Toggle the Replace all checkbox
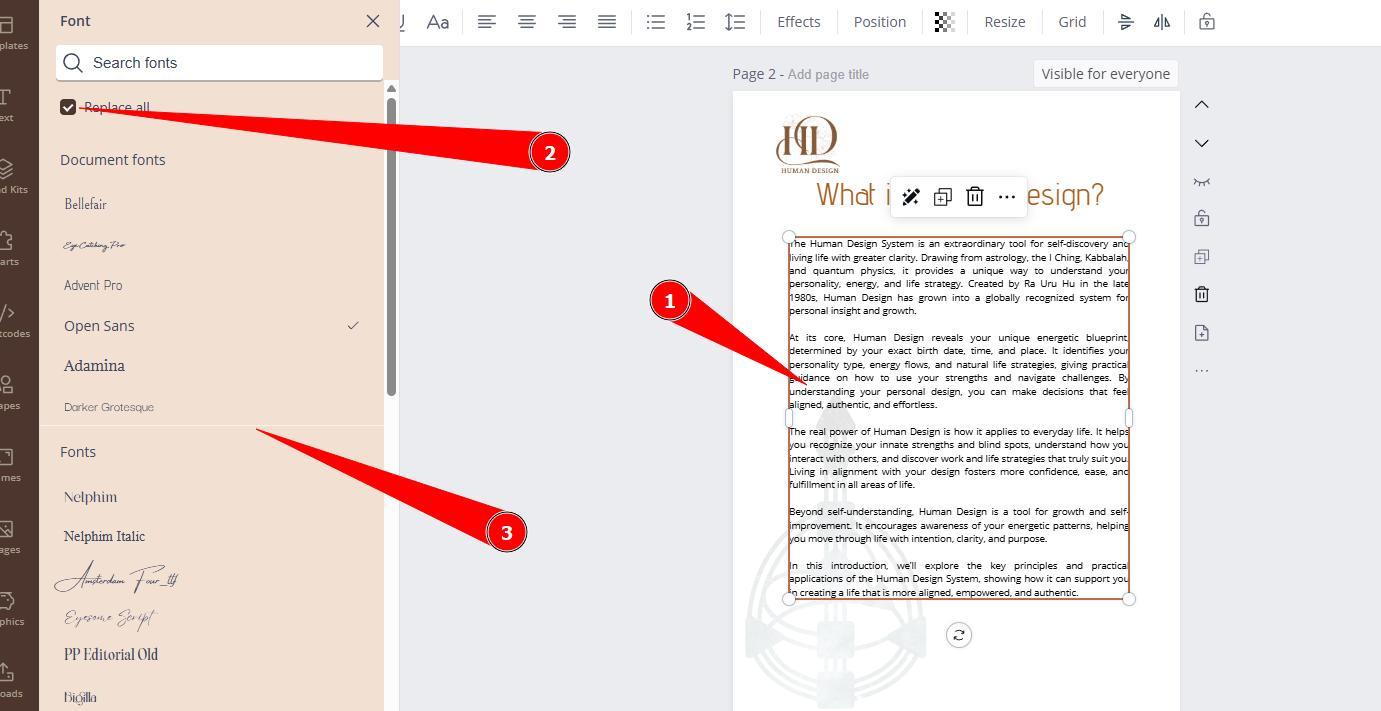Screen dimensions: 1381x711 68,107
